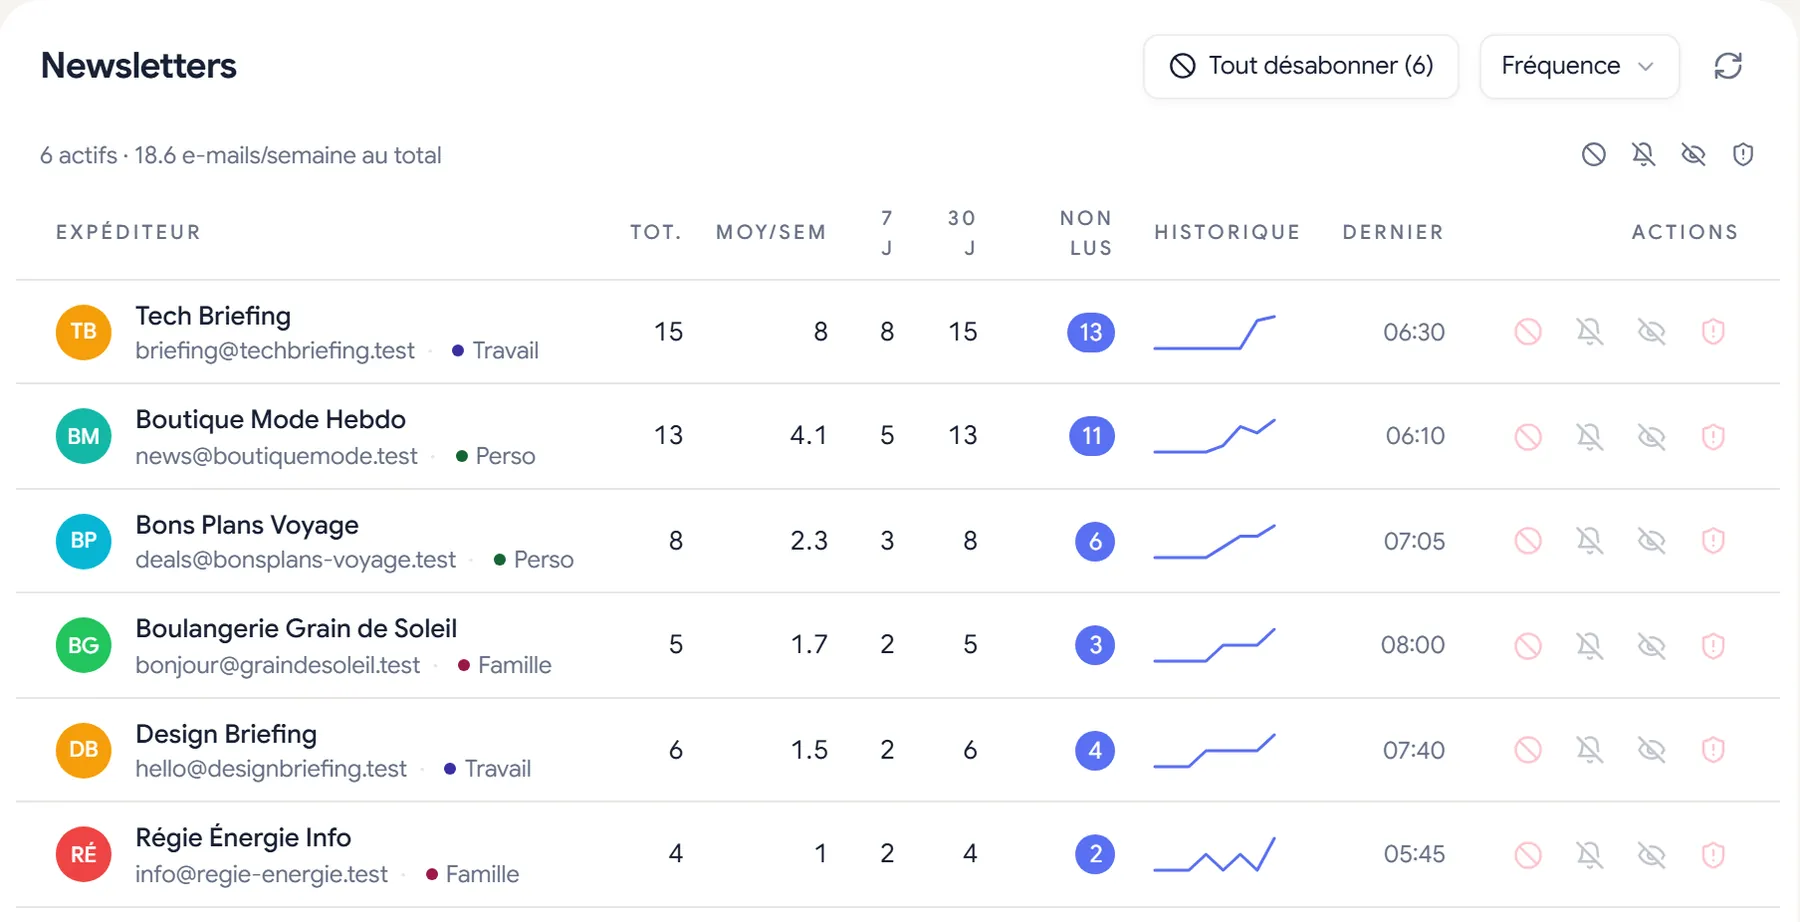This screenshot has height=922, width=1800.
Task: Click unread badge 13 for Tech Briefing
Action: tap(1091, 332)
